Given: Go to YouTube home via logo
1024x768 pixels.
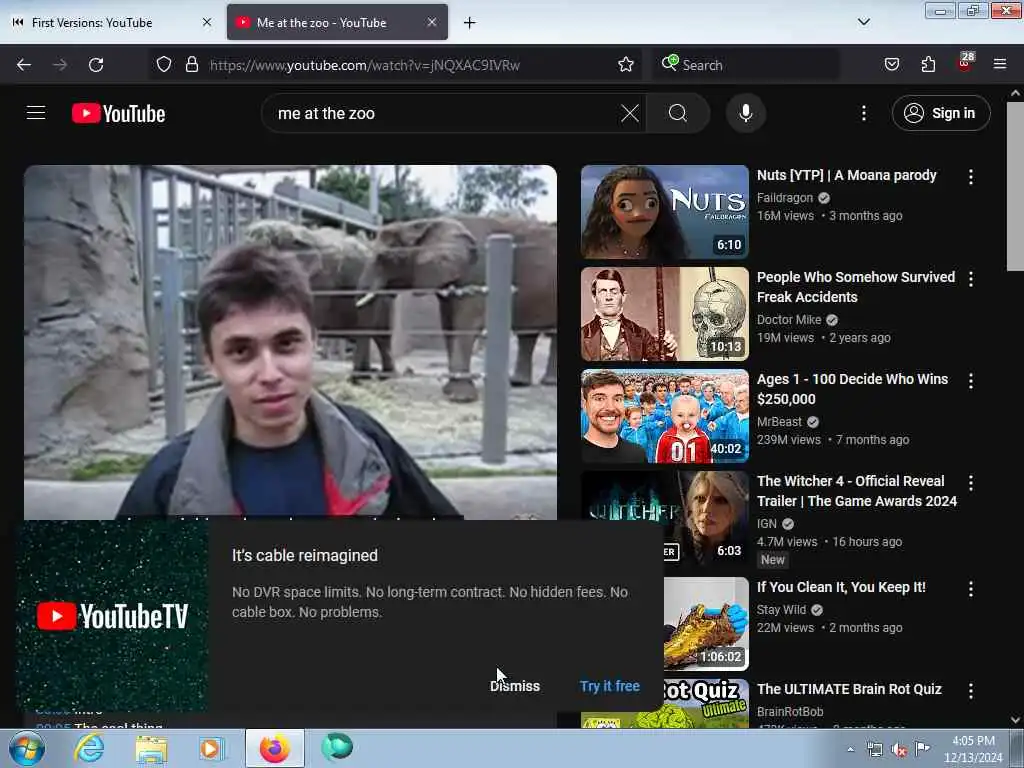Looking at the screenshot, I should click(118, 113).
